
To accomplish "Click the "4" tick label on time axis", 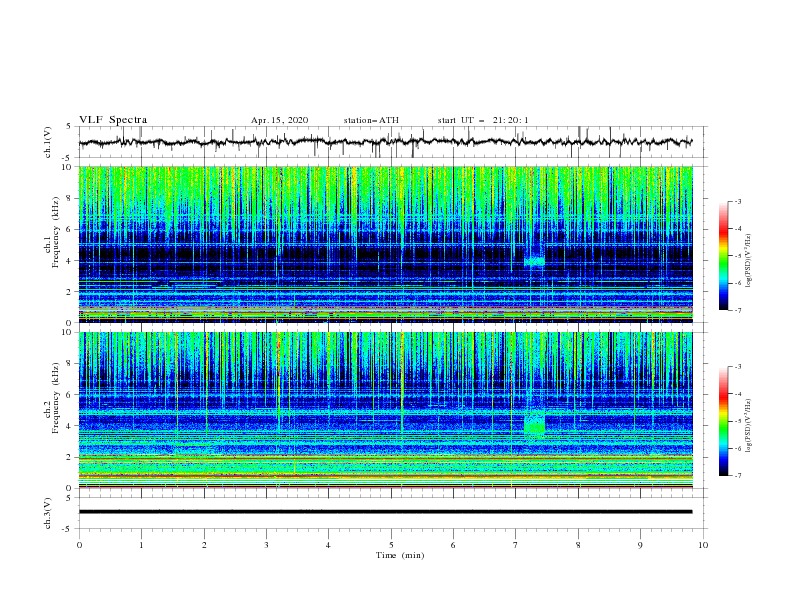I will click(x=328, y=545).
